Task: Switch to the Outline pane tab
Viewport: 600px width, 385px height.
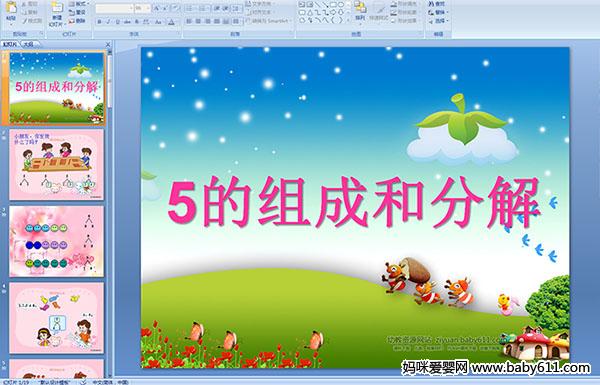Action: tap(28, 44)
